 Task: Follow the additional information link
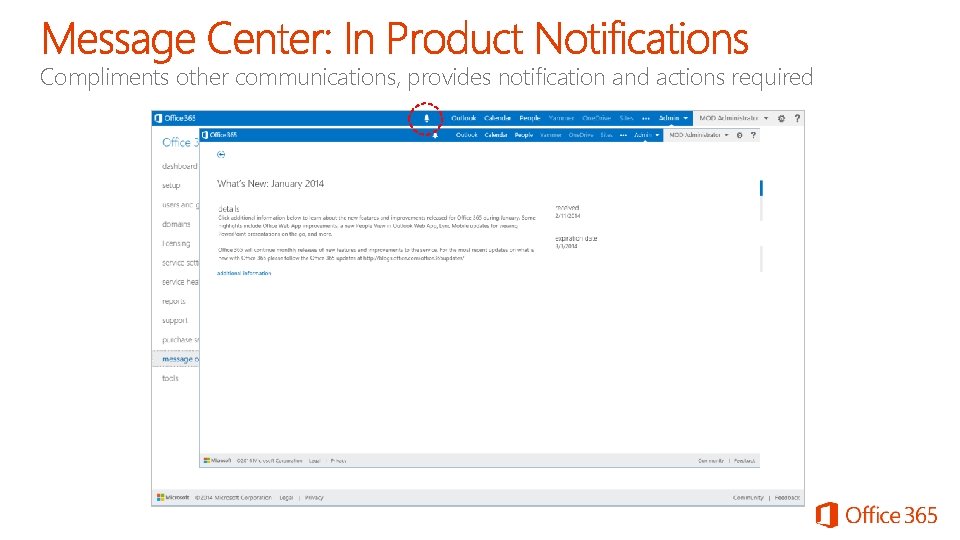pyautogui.click(x=244, y=273)
